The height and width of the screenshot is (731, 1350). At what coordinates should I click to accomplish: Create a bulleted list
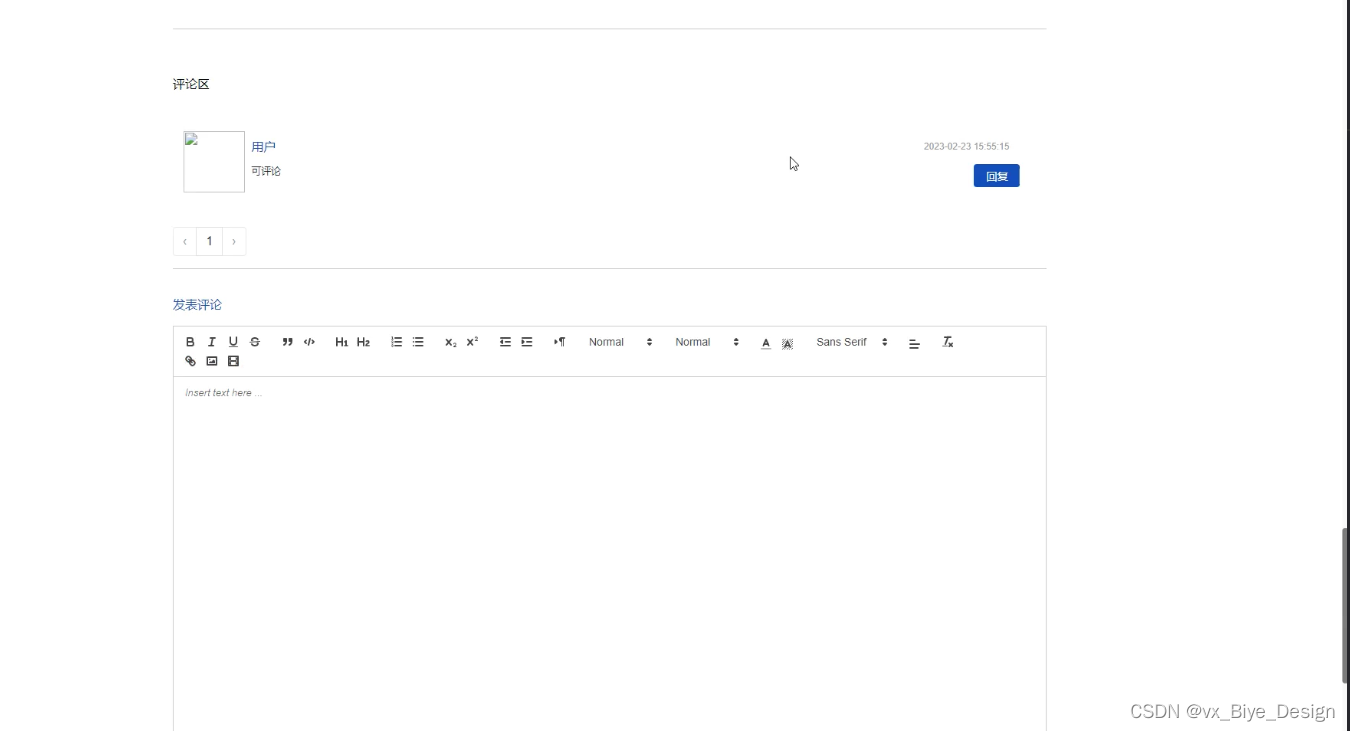[418, 342]
